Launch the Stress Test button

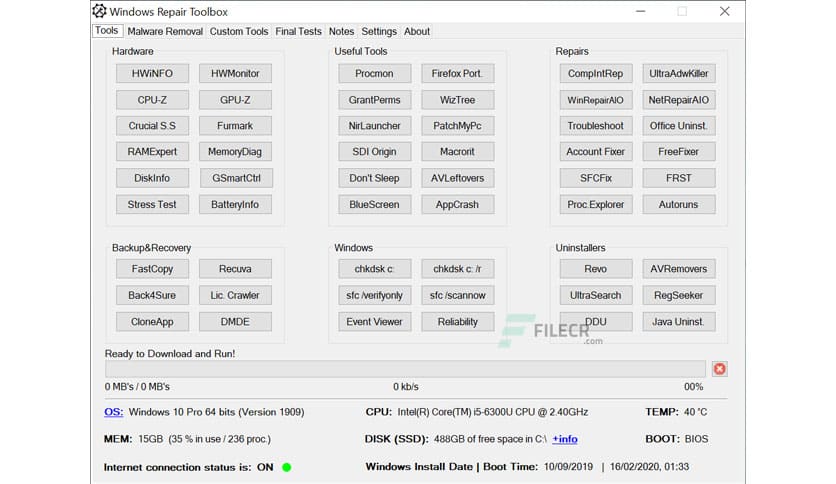pyautogui.click(x=152, y=205)
